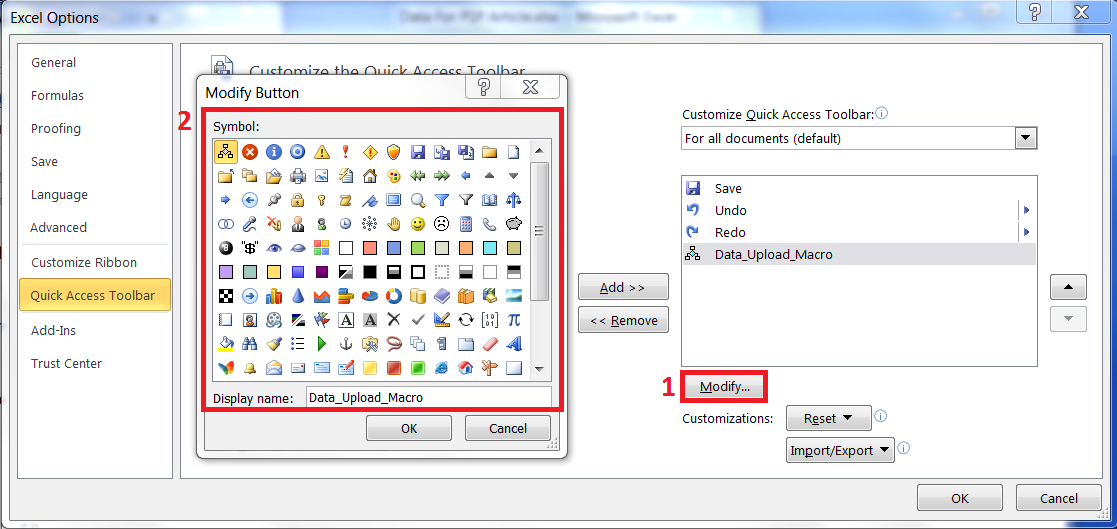
Task: Pick the blue information 'i' symbol
Action: click(274, 152)
